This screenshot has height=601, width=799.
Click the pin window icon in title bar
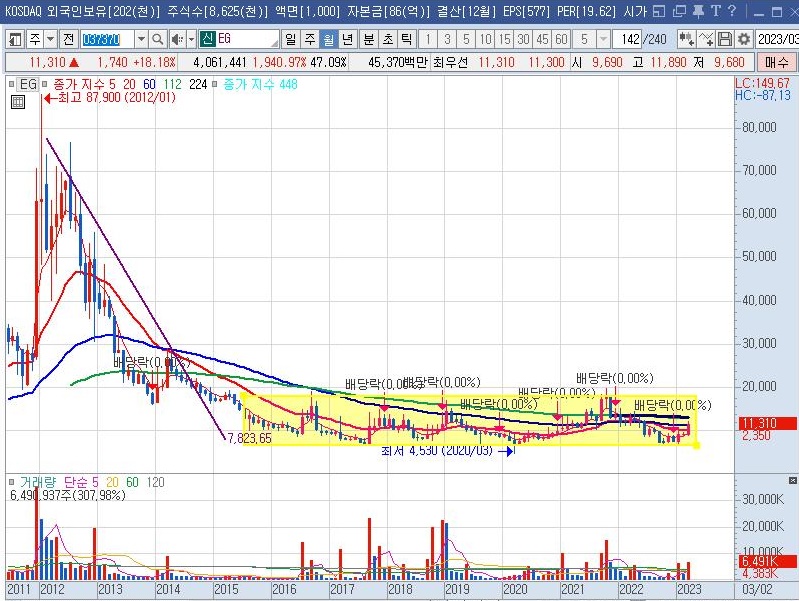(698, 11)
